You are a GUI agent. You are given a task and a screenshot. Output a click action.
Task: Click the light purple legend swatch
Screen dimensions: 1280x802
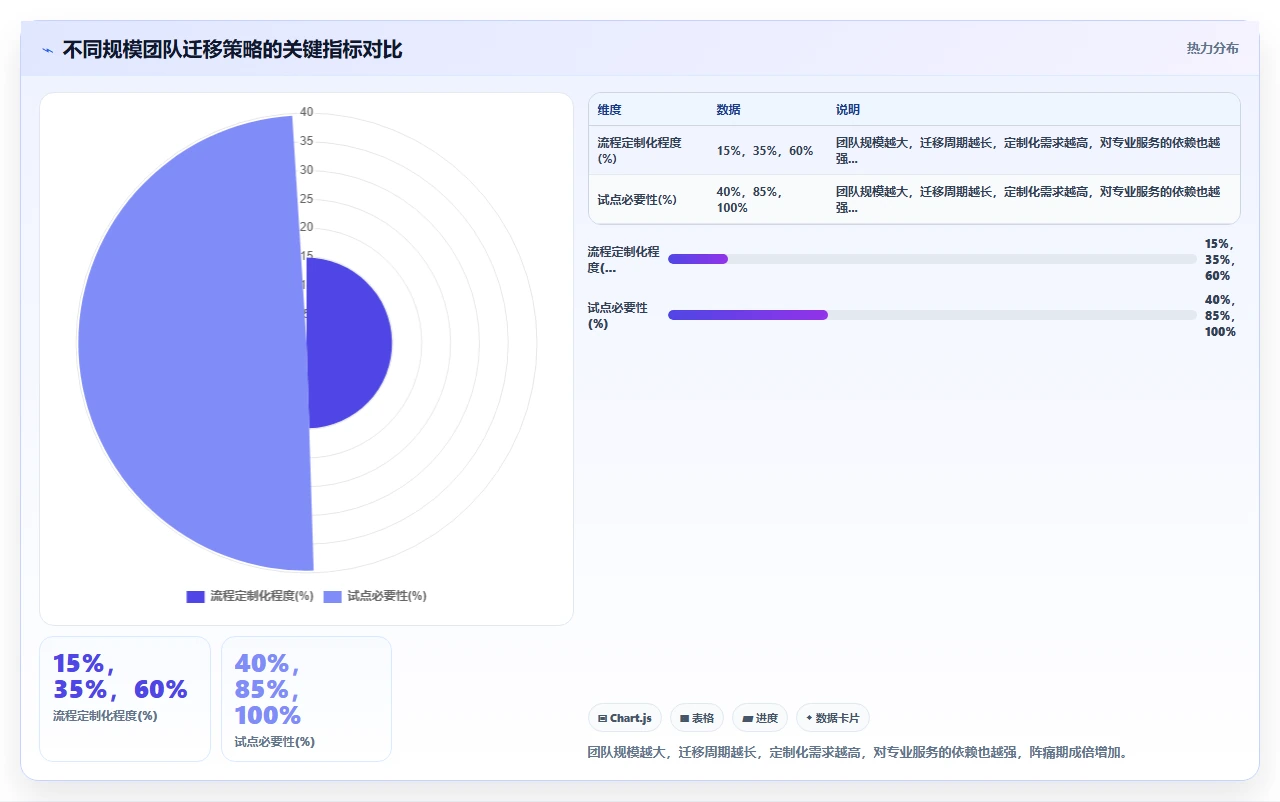point(332,596)
